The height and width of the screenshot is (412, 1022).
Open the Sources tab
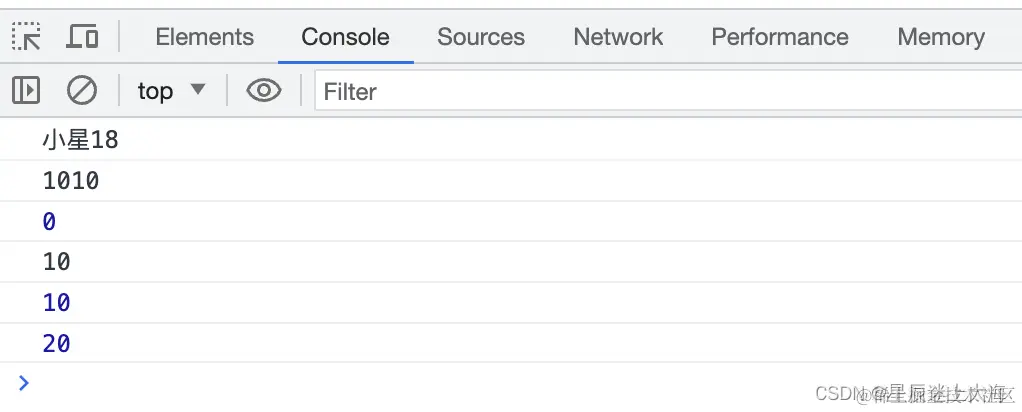click(480, 37)
